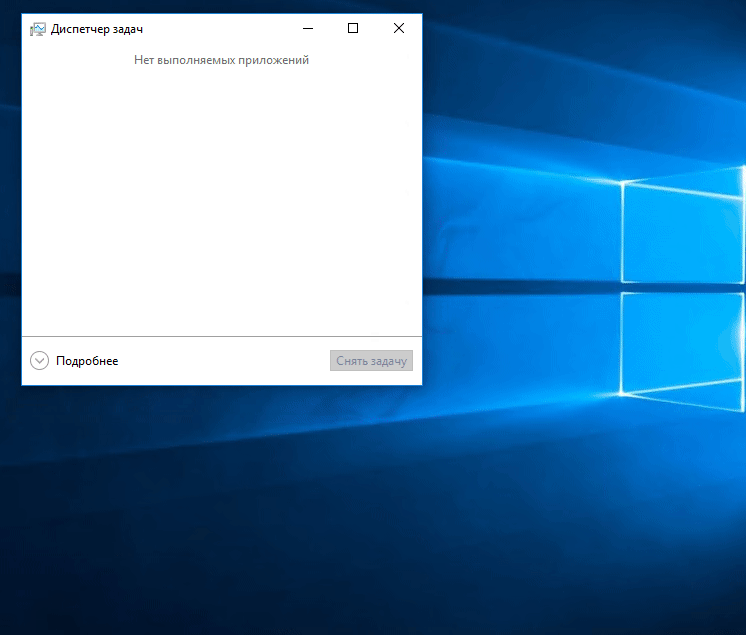The width and height of the screenshot is (746, 635).
Task: Click the Снять задачу button
Action: point(371,361)
